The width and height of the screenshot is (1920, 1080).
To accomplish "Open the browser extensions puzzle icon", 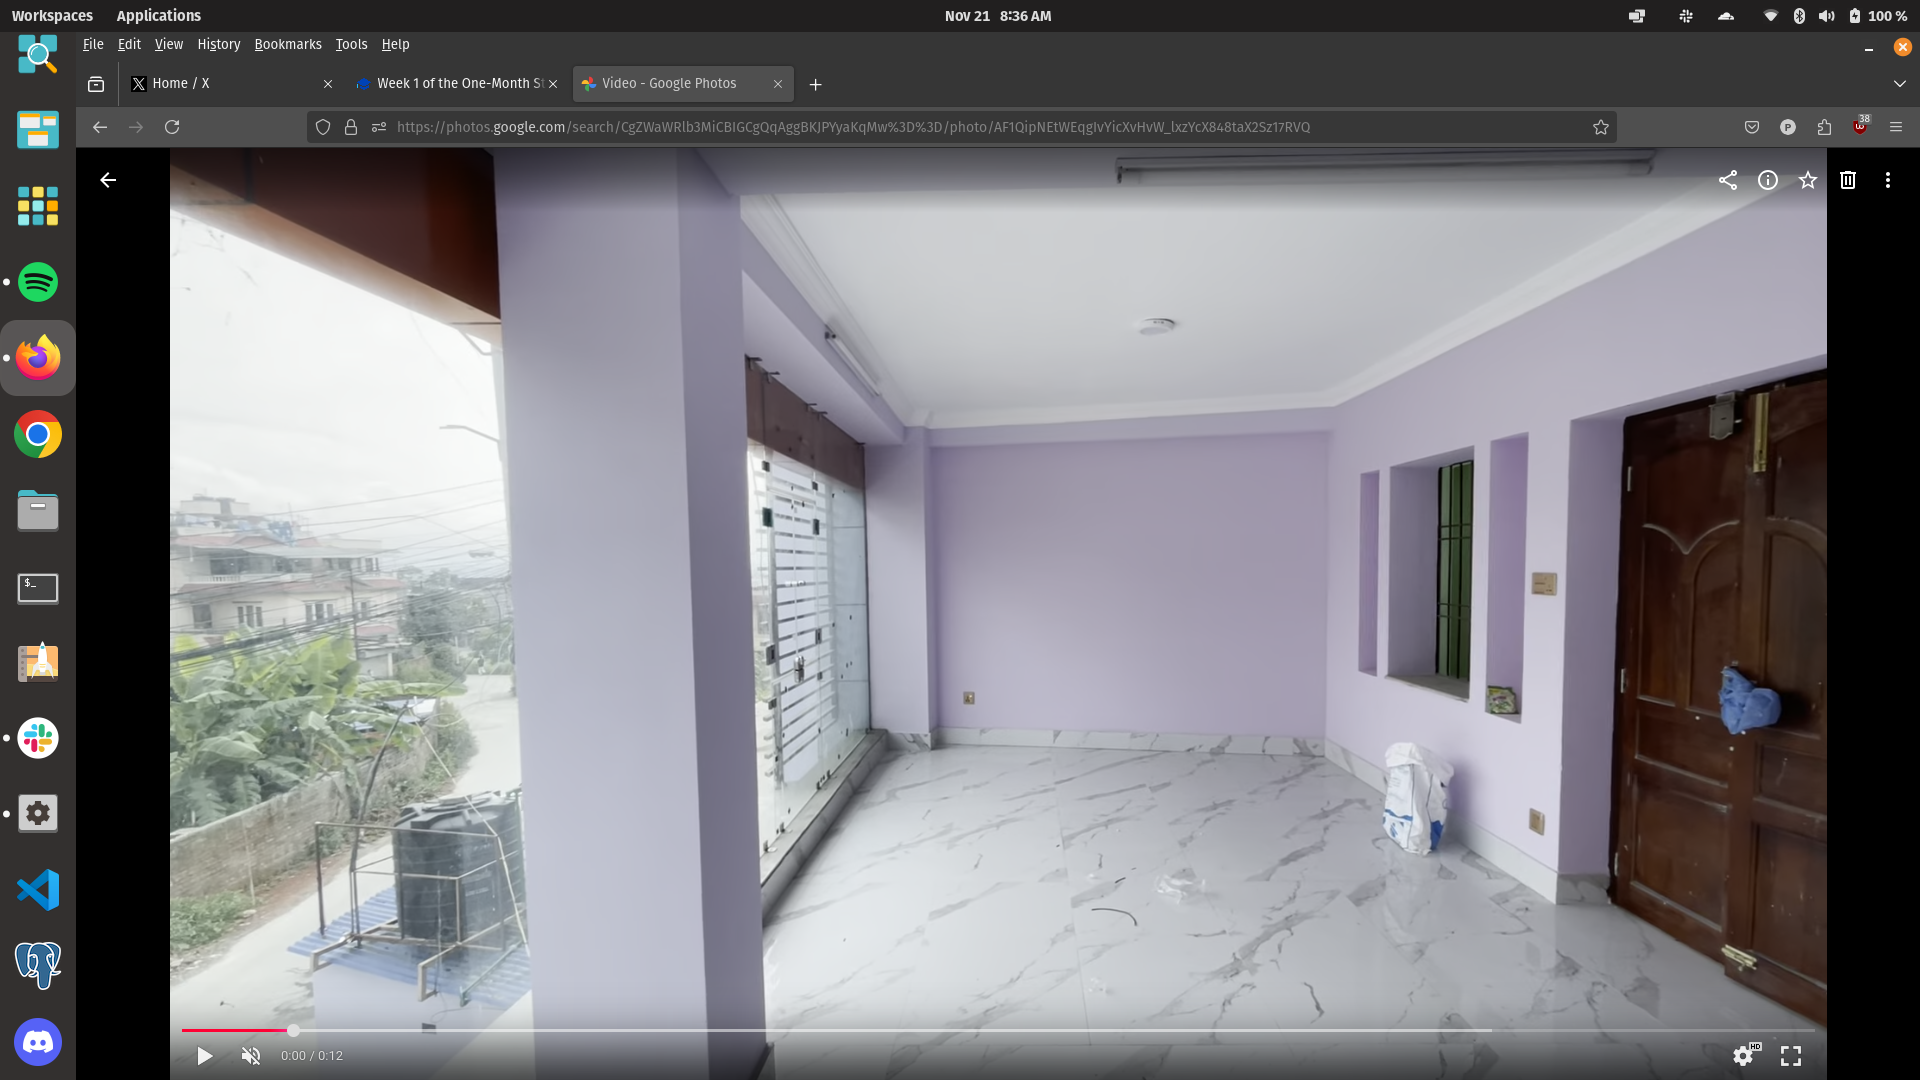I will point(1824,127).
